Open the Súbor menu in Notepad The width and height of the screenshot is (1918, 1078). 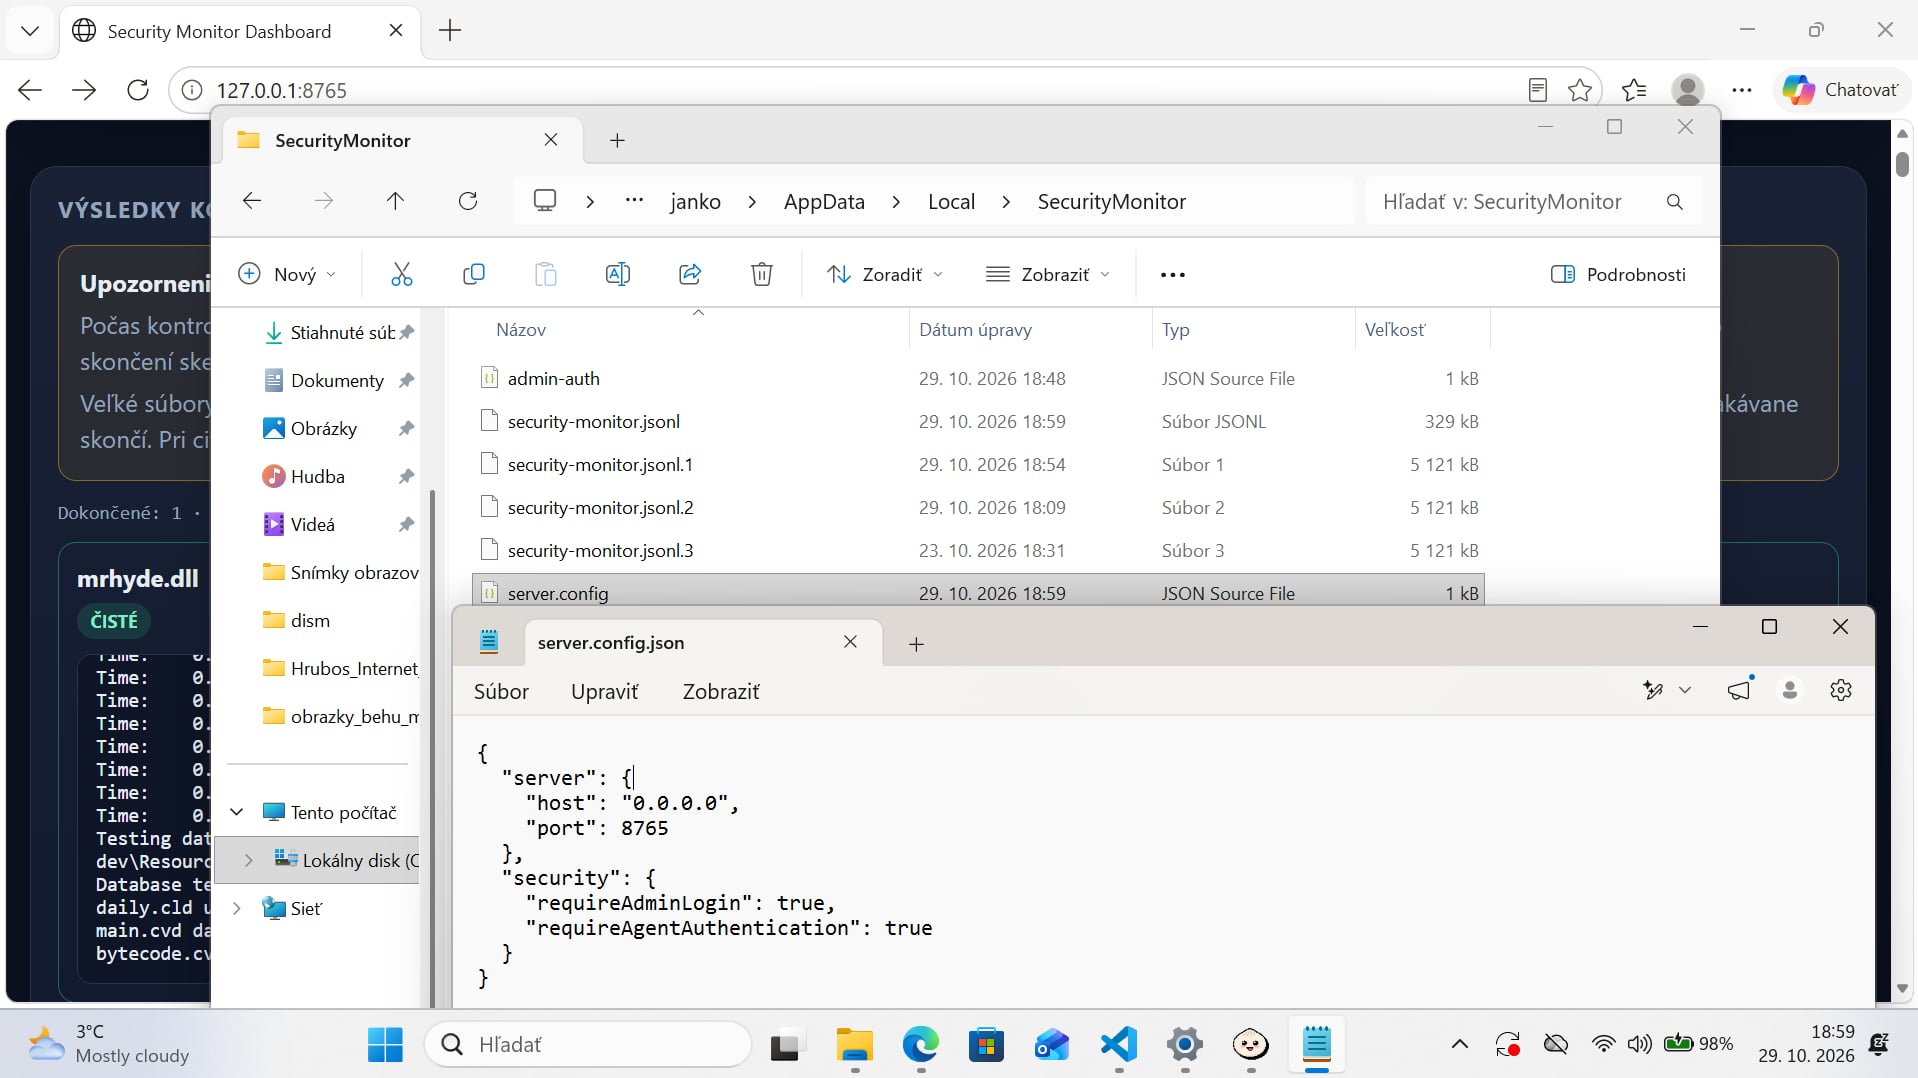pos(501,691)
